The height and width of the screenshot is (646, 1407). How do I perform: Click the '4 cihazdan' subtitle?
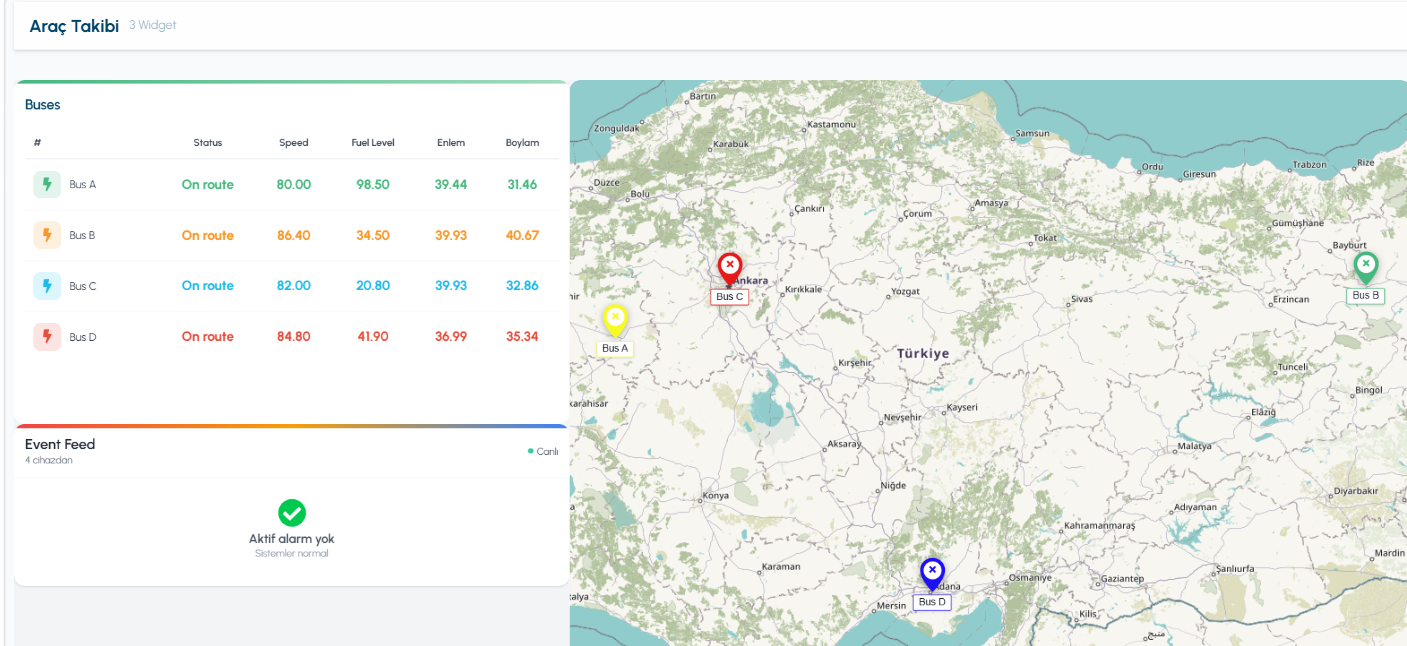[x=49, y=461]
